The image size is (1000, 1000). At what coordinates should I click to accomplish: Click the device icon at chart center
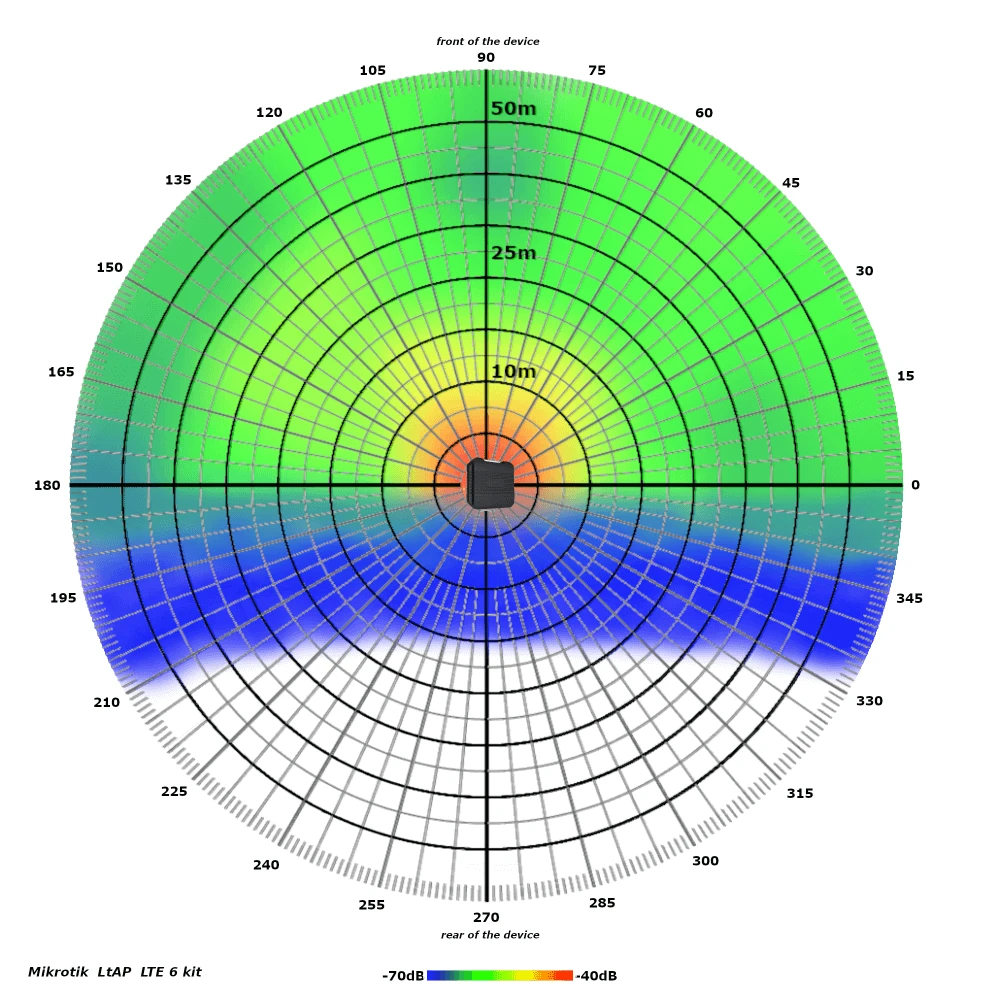pos(489,484)
